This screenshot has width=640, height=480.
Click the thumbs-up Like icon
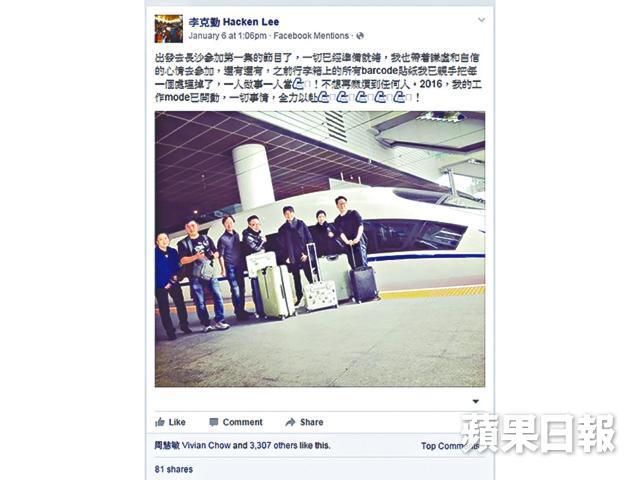tap(160, 422)
